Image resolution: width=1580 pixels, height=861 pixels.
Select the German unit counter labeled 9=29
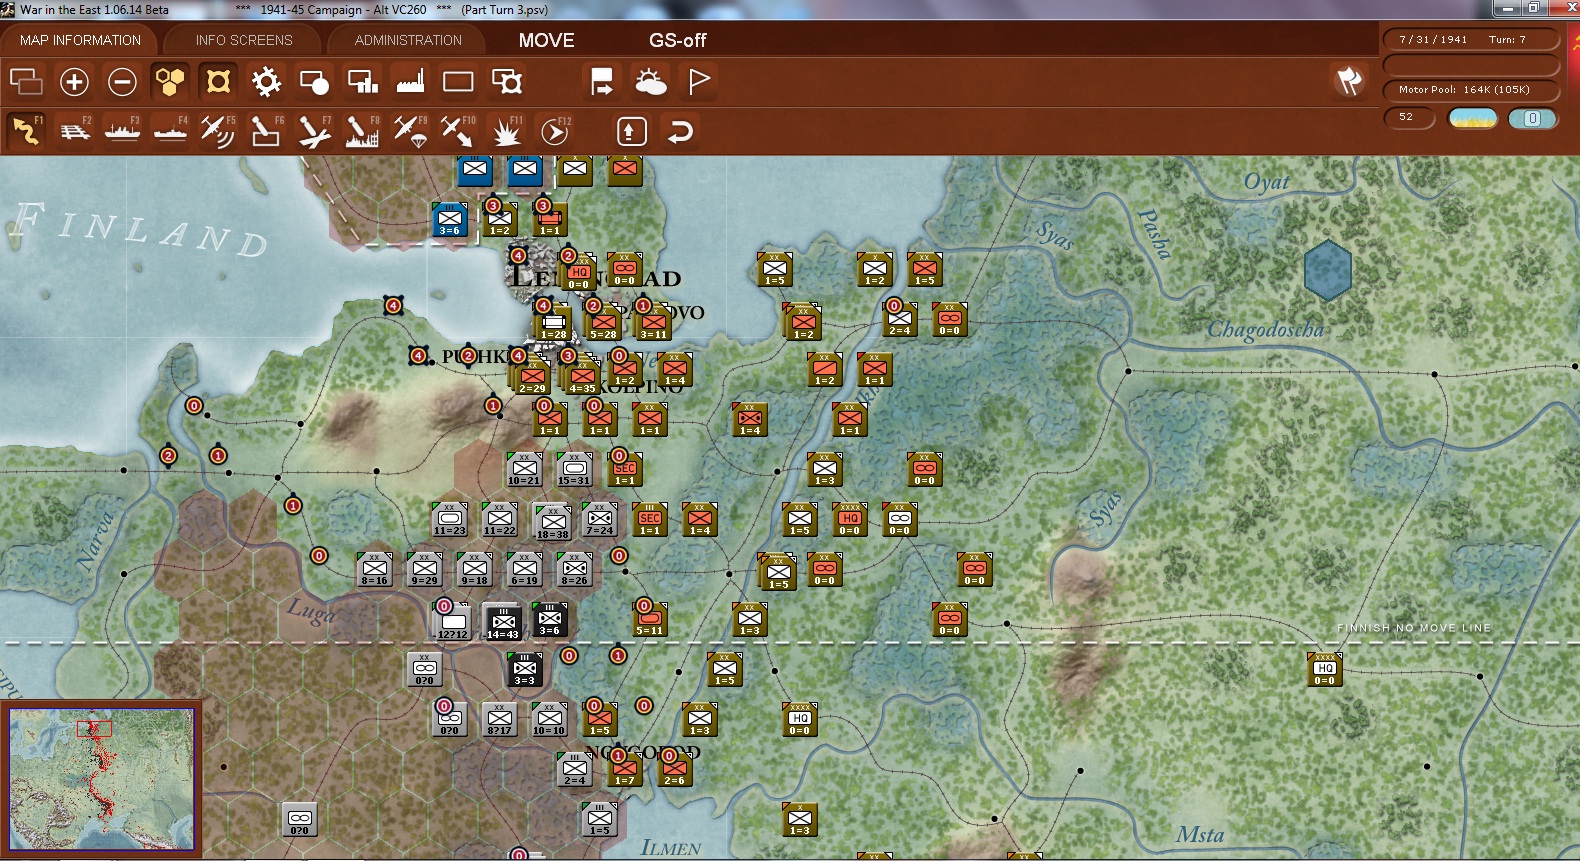(x=424, y=570)
